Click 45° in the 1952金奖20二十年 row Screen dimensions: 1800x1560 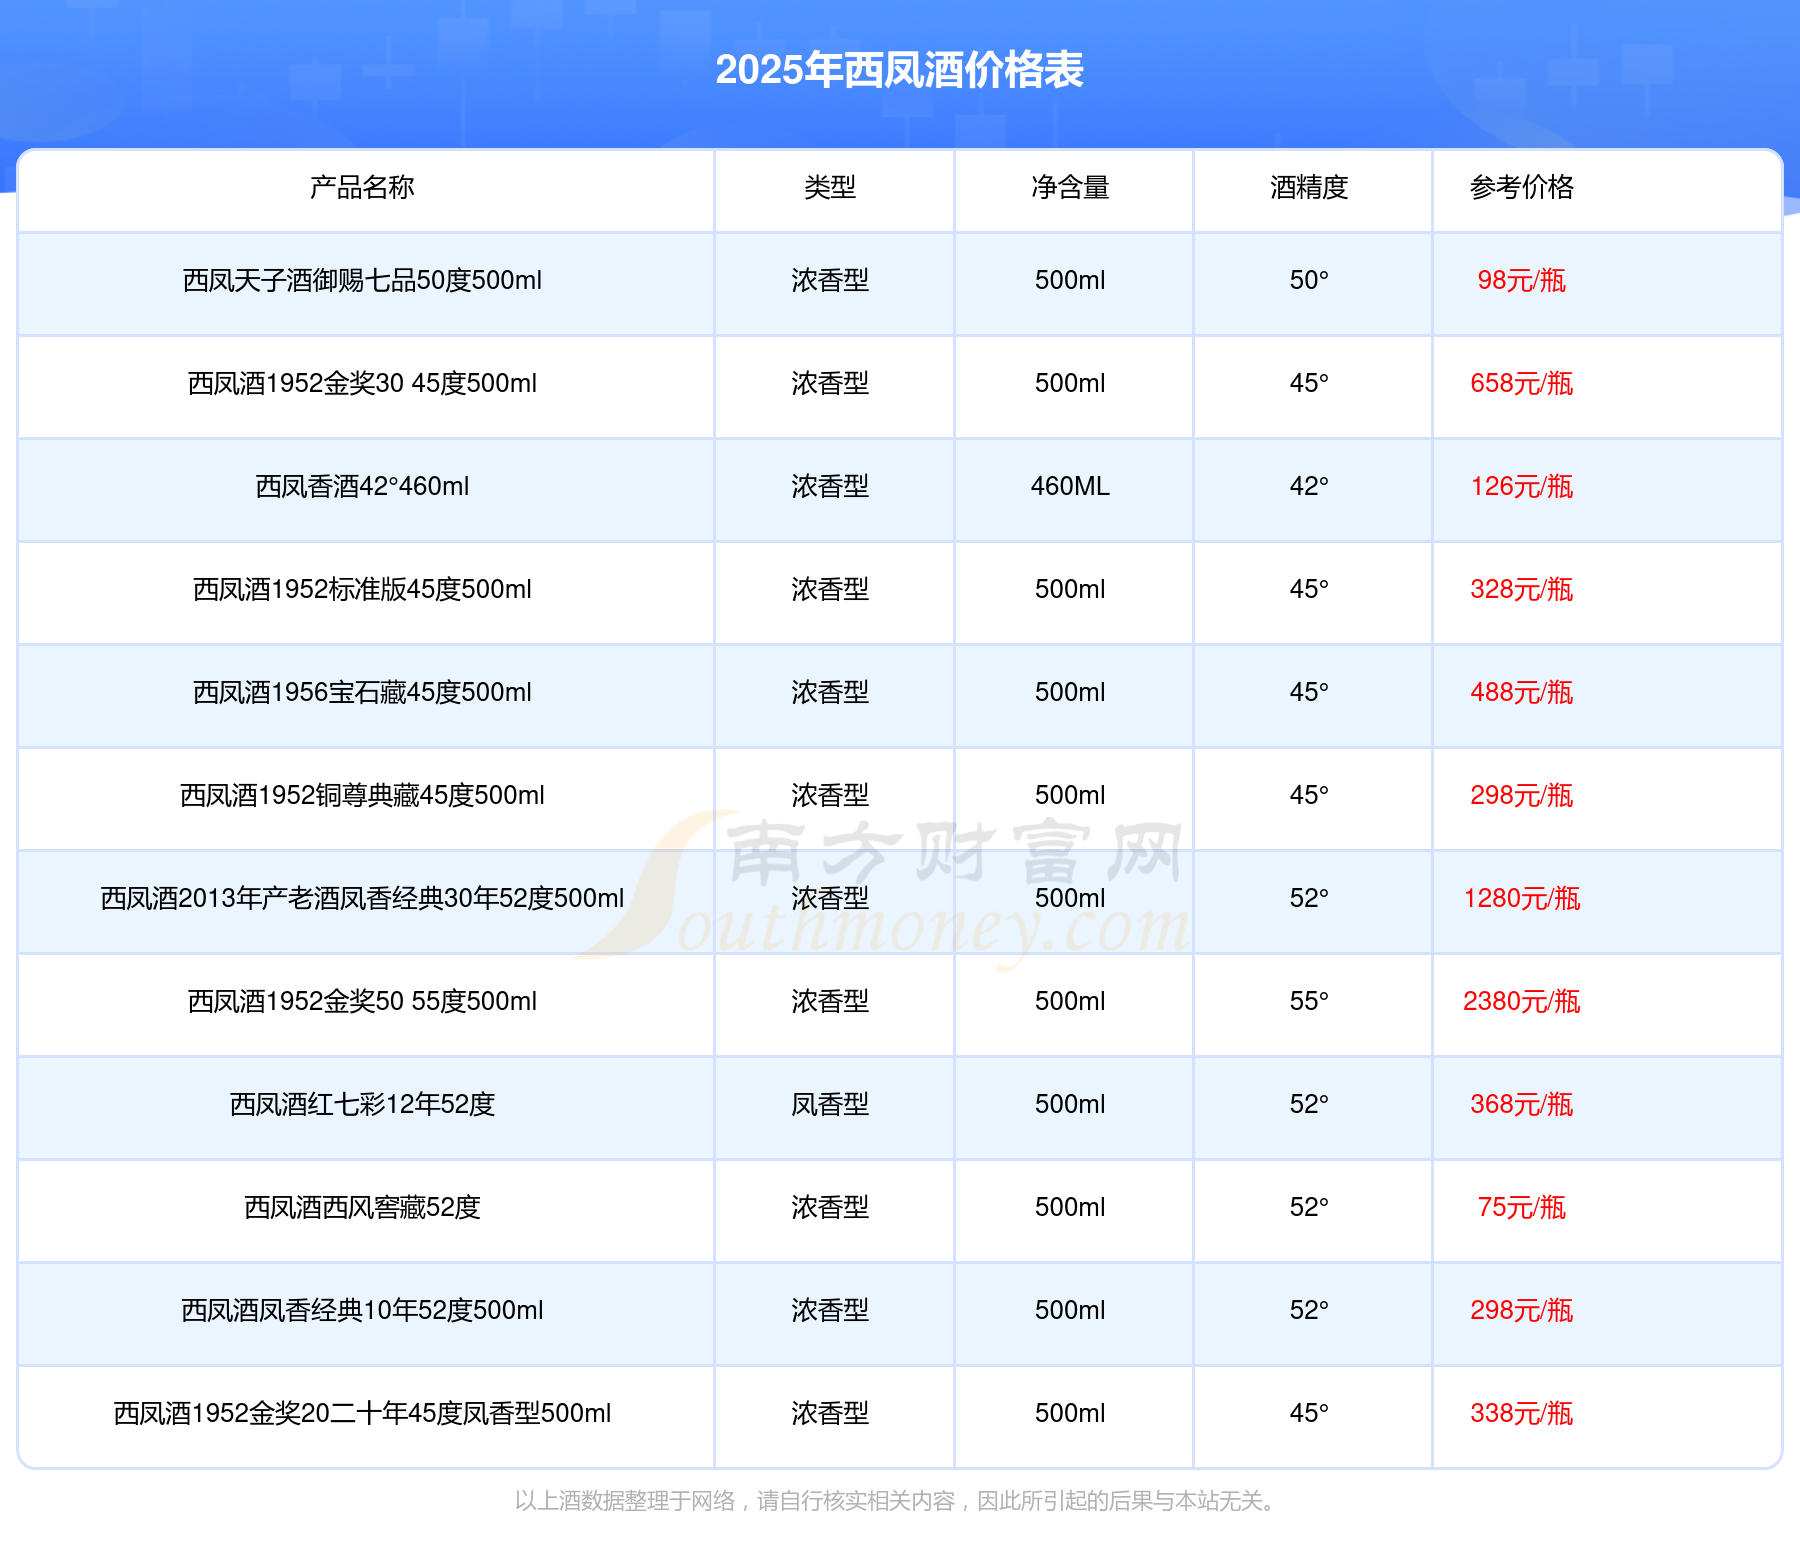pos(1309,1414)
